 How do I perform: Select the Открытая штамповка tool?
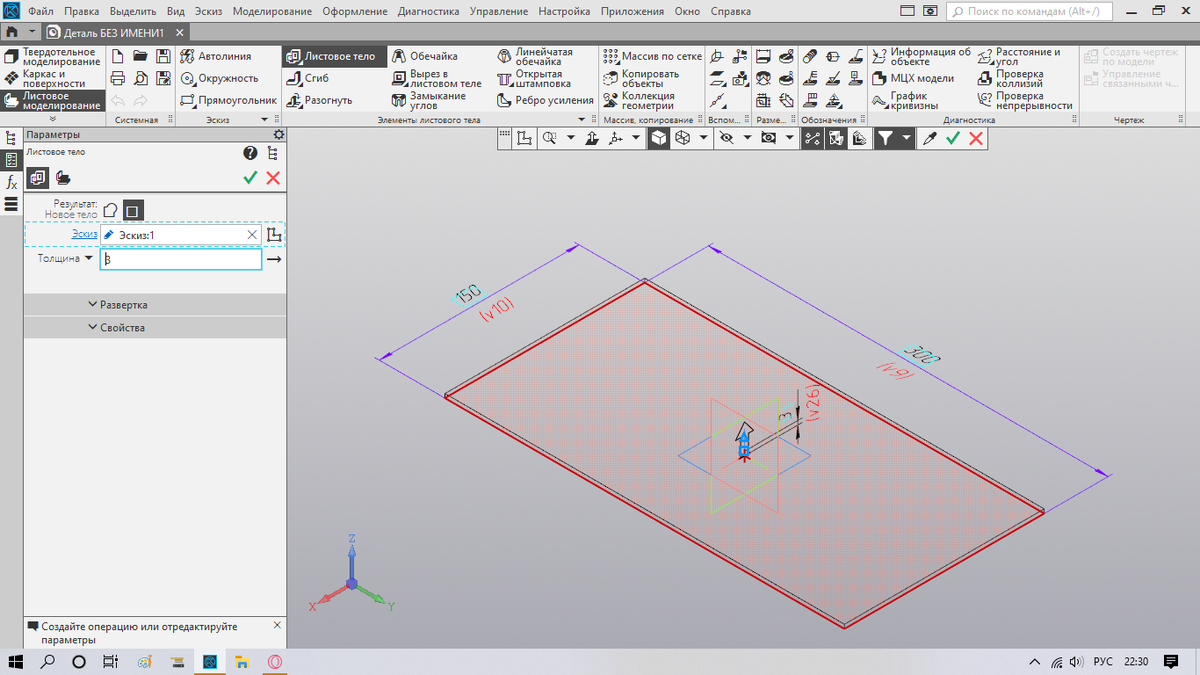point(535,78)
